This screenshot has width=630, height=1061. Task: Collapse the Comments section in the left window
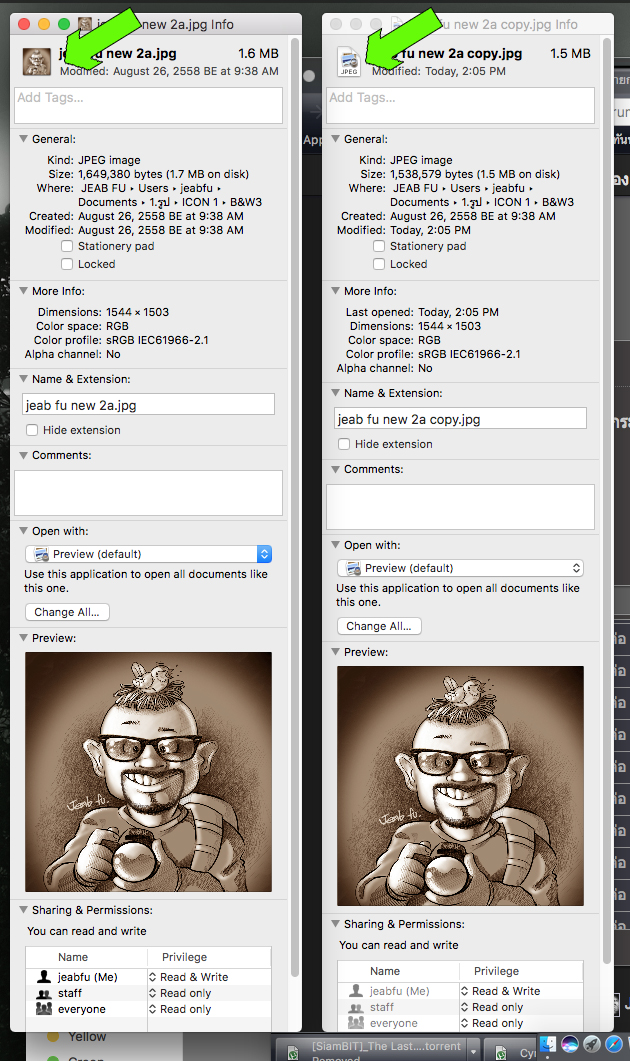click(x=23, y=455)
